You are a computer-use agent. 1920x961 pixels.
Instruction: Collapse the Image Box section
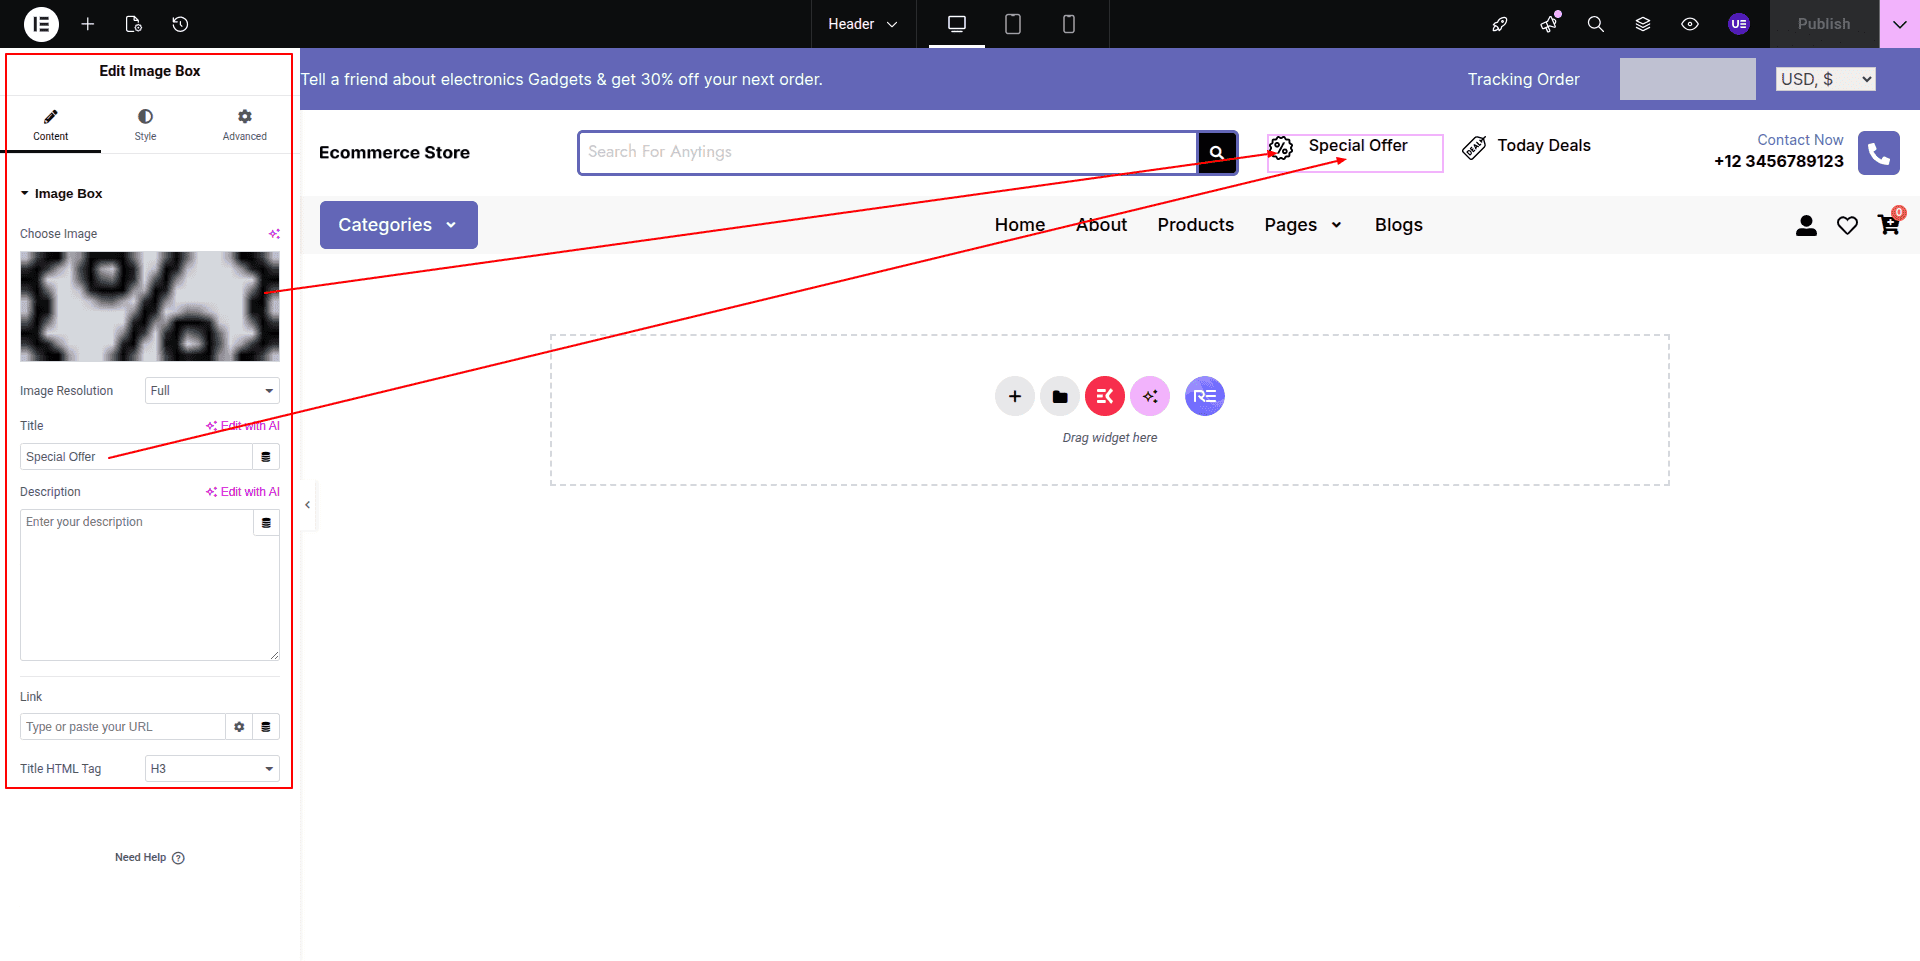point(61,194)
